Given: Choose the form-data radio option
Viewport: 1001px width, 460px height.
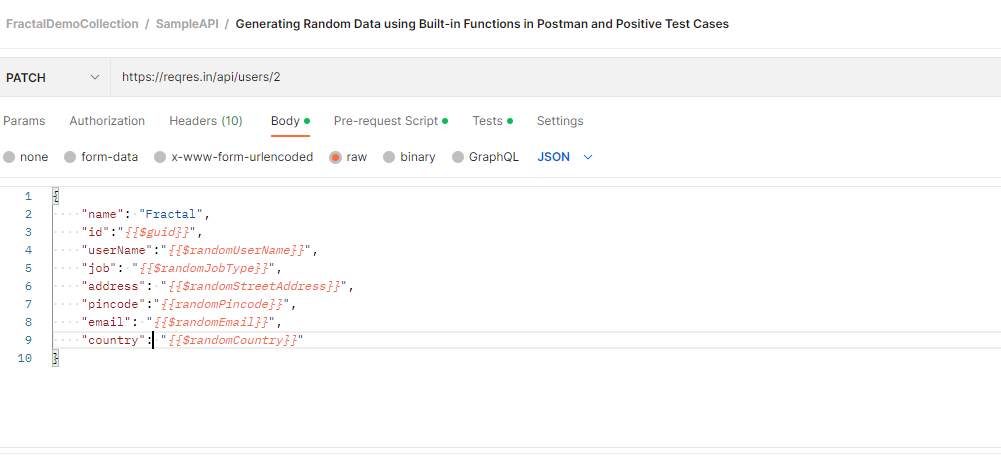Looking at the screenshot, I should 70,157.
